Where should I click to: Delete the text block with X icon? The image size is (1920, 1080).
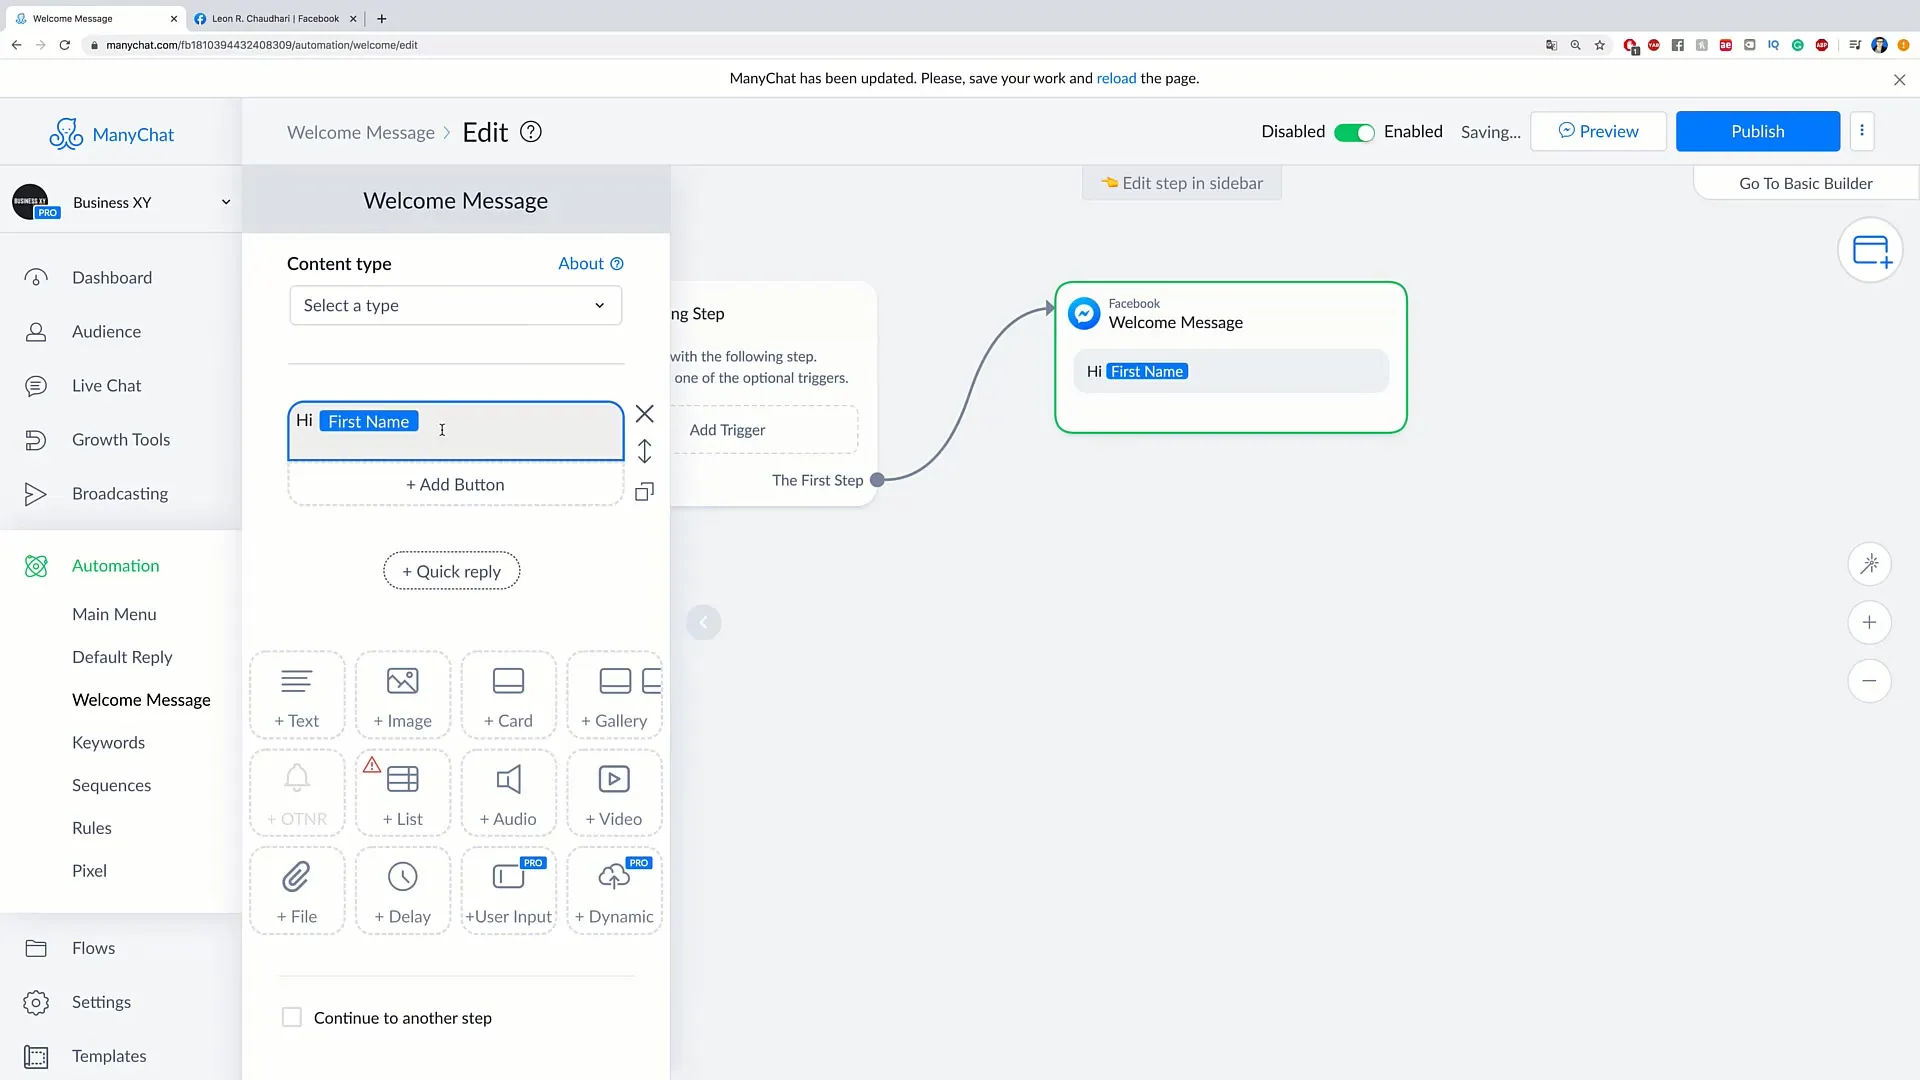click(x=645, y=414)
